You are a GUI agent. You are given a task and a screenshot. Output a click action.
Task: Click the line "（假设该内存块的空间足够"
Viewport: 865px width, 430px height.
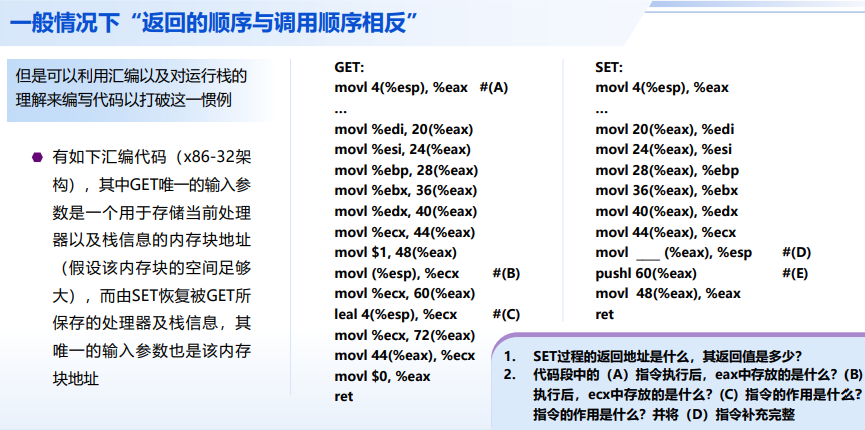point(152,268)
